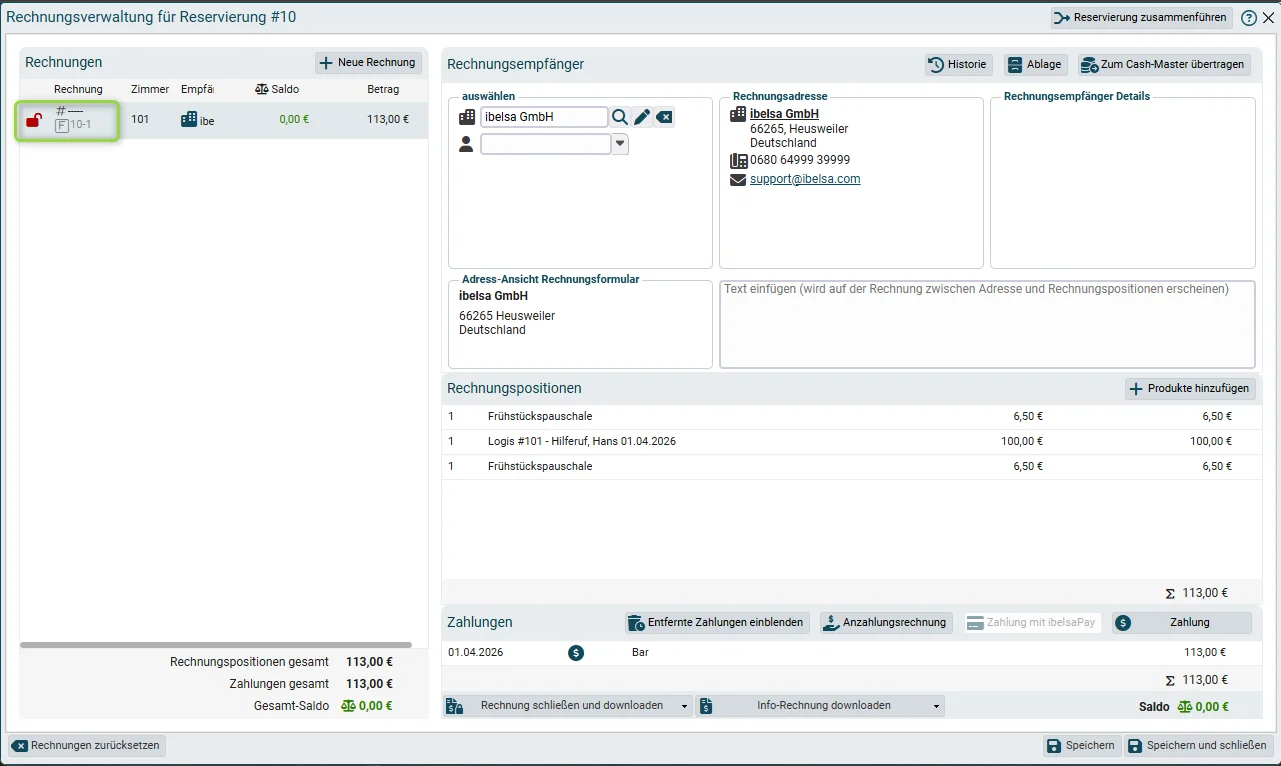Open the support@ibelsa.com email link
Screen dimensions: 1281x766
pyautogui.click(x=805, y=180)
